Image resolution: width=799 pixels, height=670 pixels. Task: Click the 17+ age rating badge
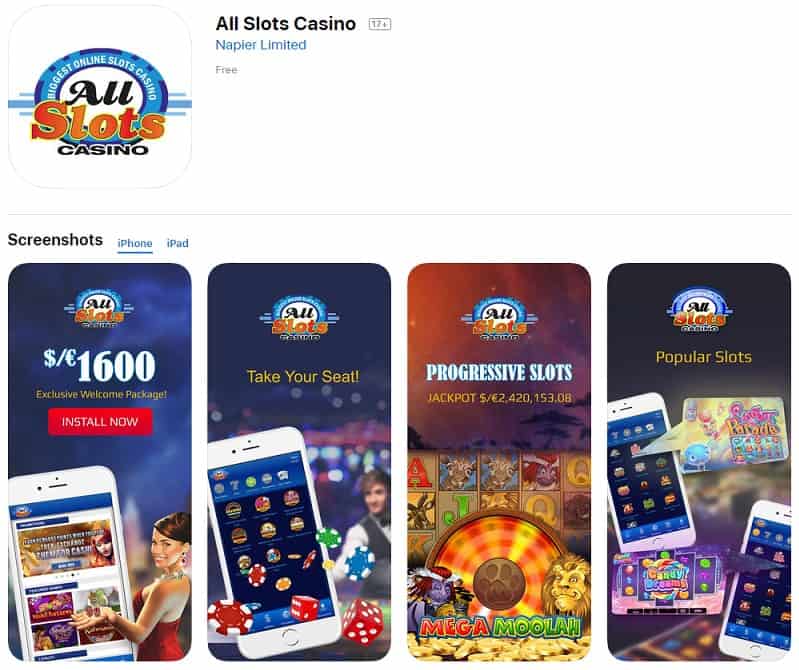coord(380,24)
